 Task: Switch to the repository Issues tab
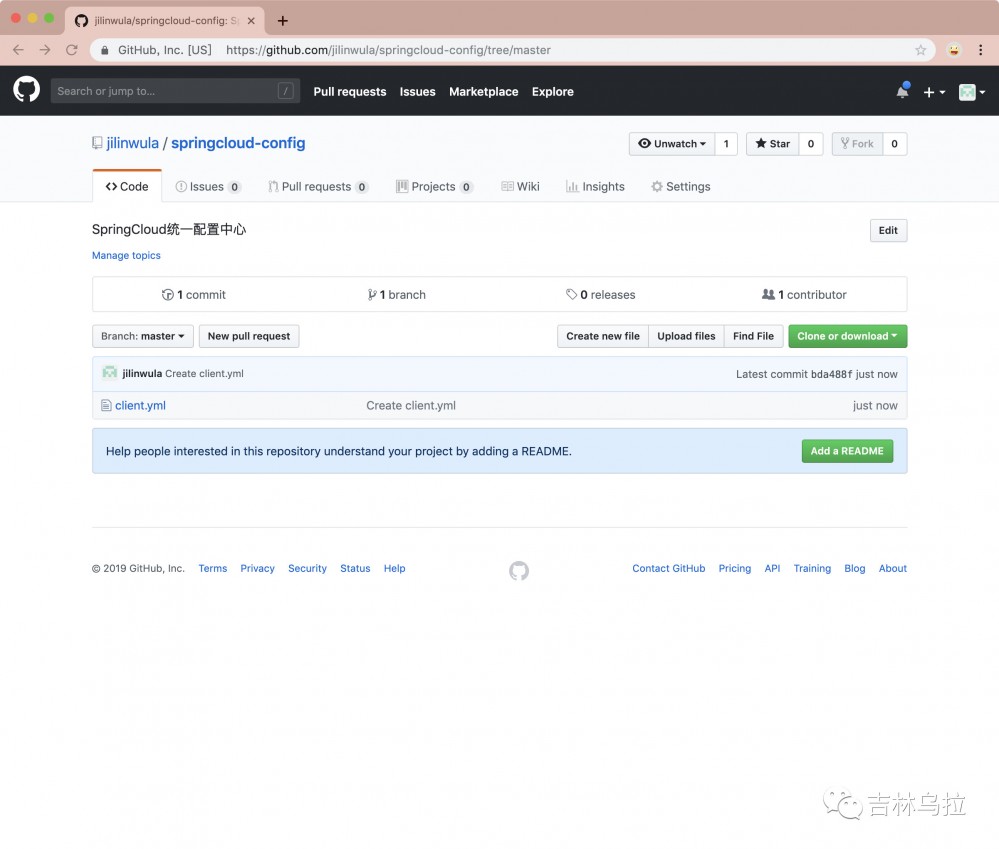(208, 187)
